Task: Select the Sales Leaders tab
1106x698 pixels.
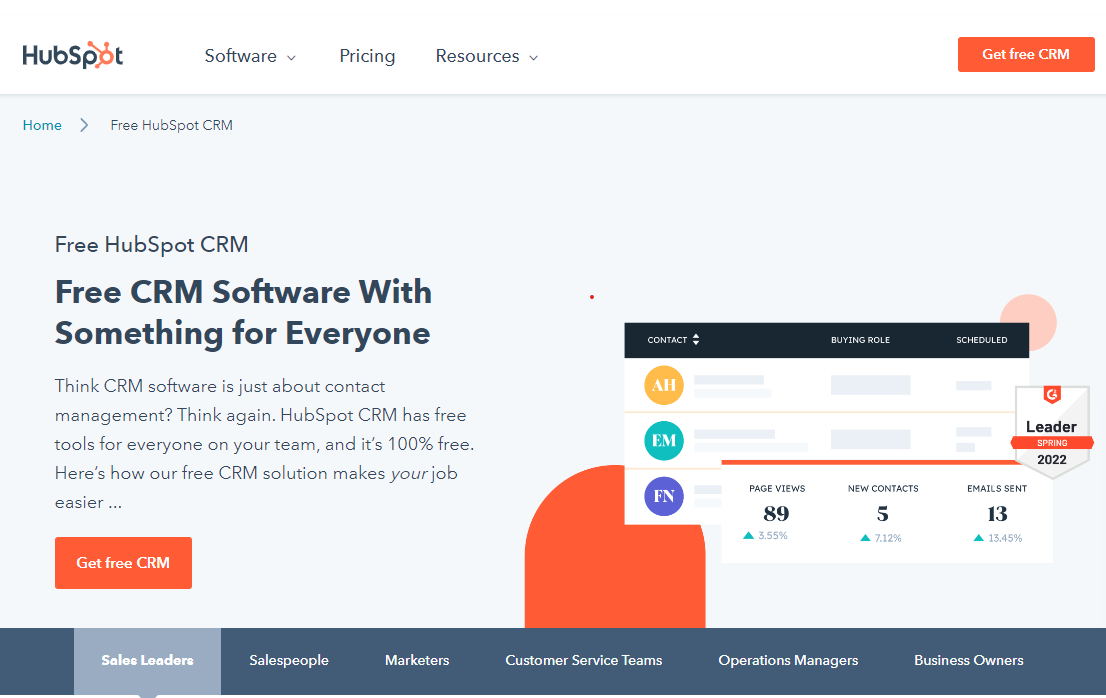Action: pyautogui.click(x=147, y=661)
